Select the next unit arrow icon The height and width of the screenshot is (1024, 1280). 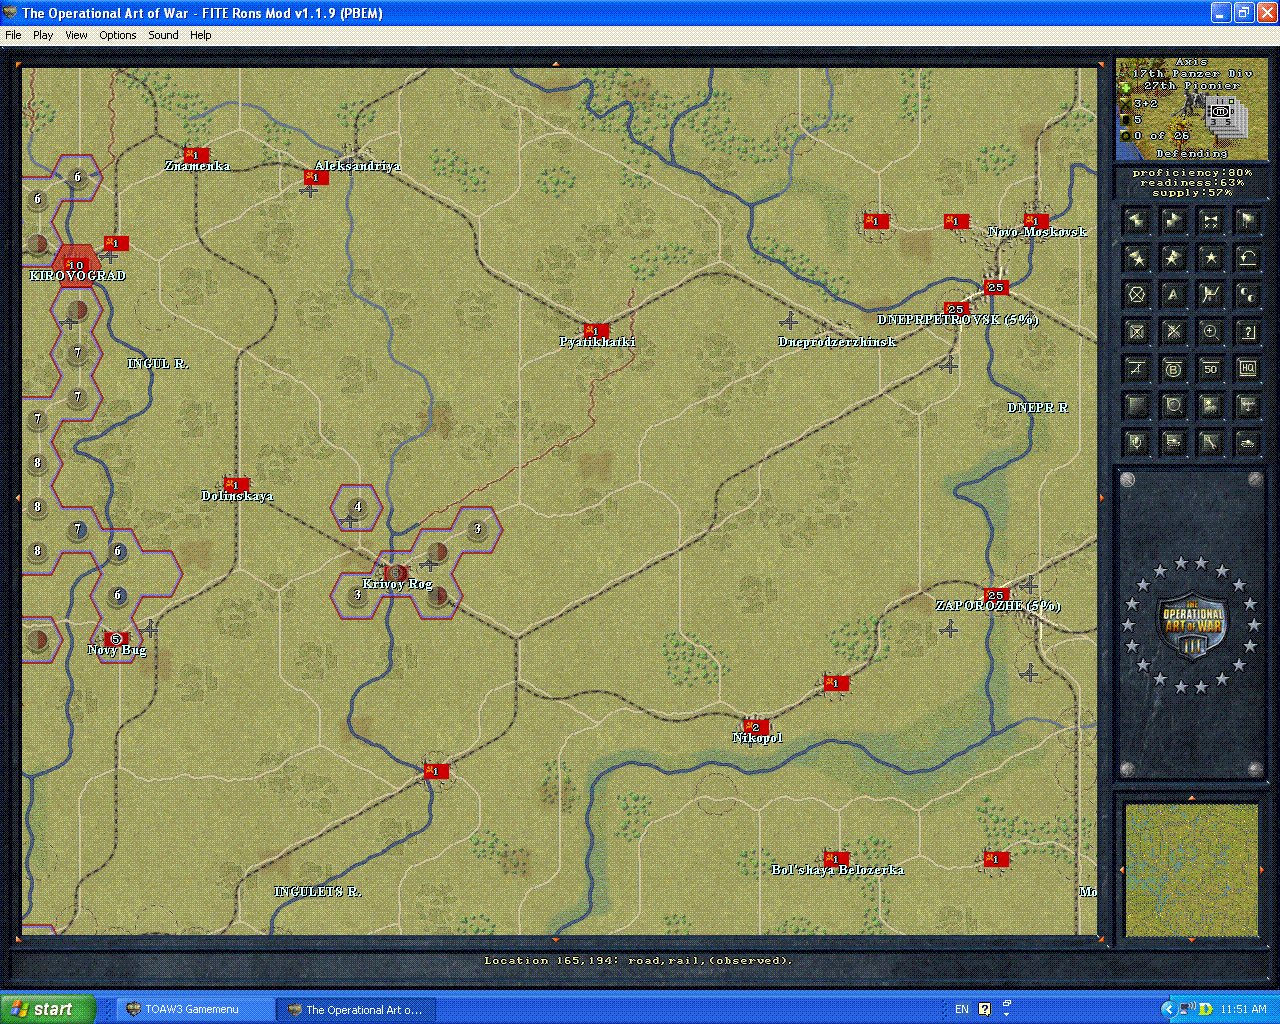(x=1173, y=220)
